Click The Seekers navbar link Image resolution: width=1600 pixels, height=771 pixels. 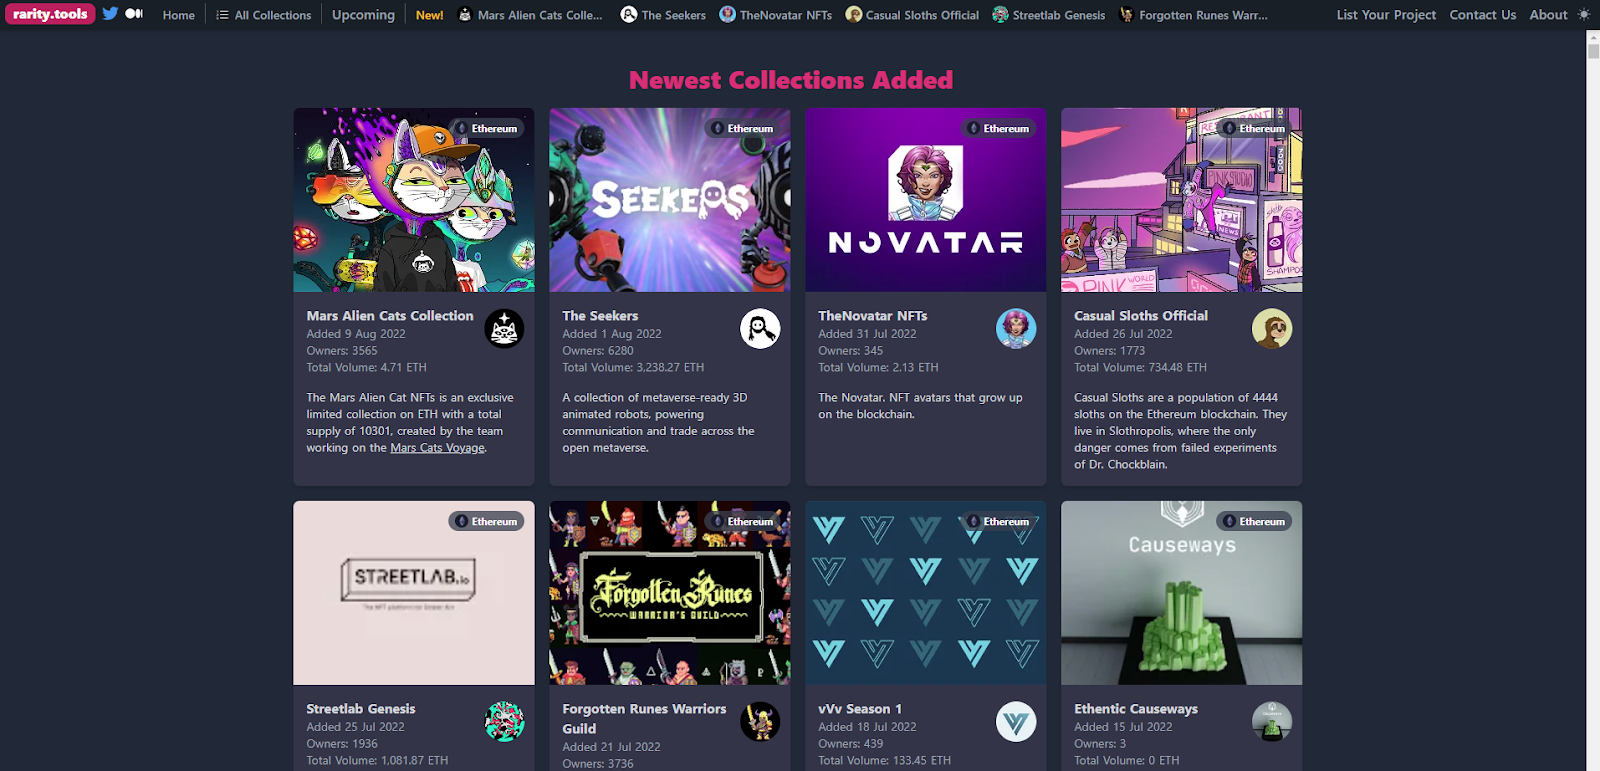[663, 15]
